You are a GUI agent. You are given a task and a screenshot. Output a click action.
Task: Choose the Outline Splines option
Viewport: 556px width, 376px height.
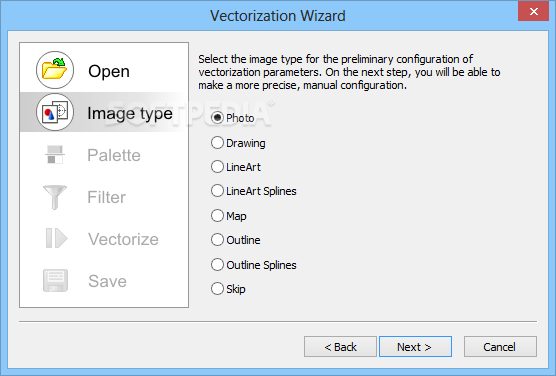217,265
